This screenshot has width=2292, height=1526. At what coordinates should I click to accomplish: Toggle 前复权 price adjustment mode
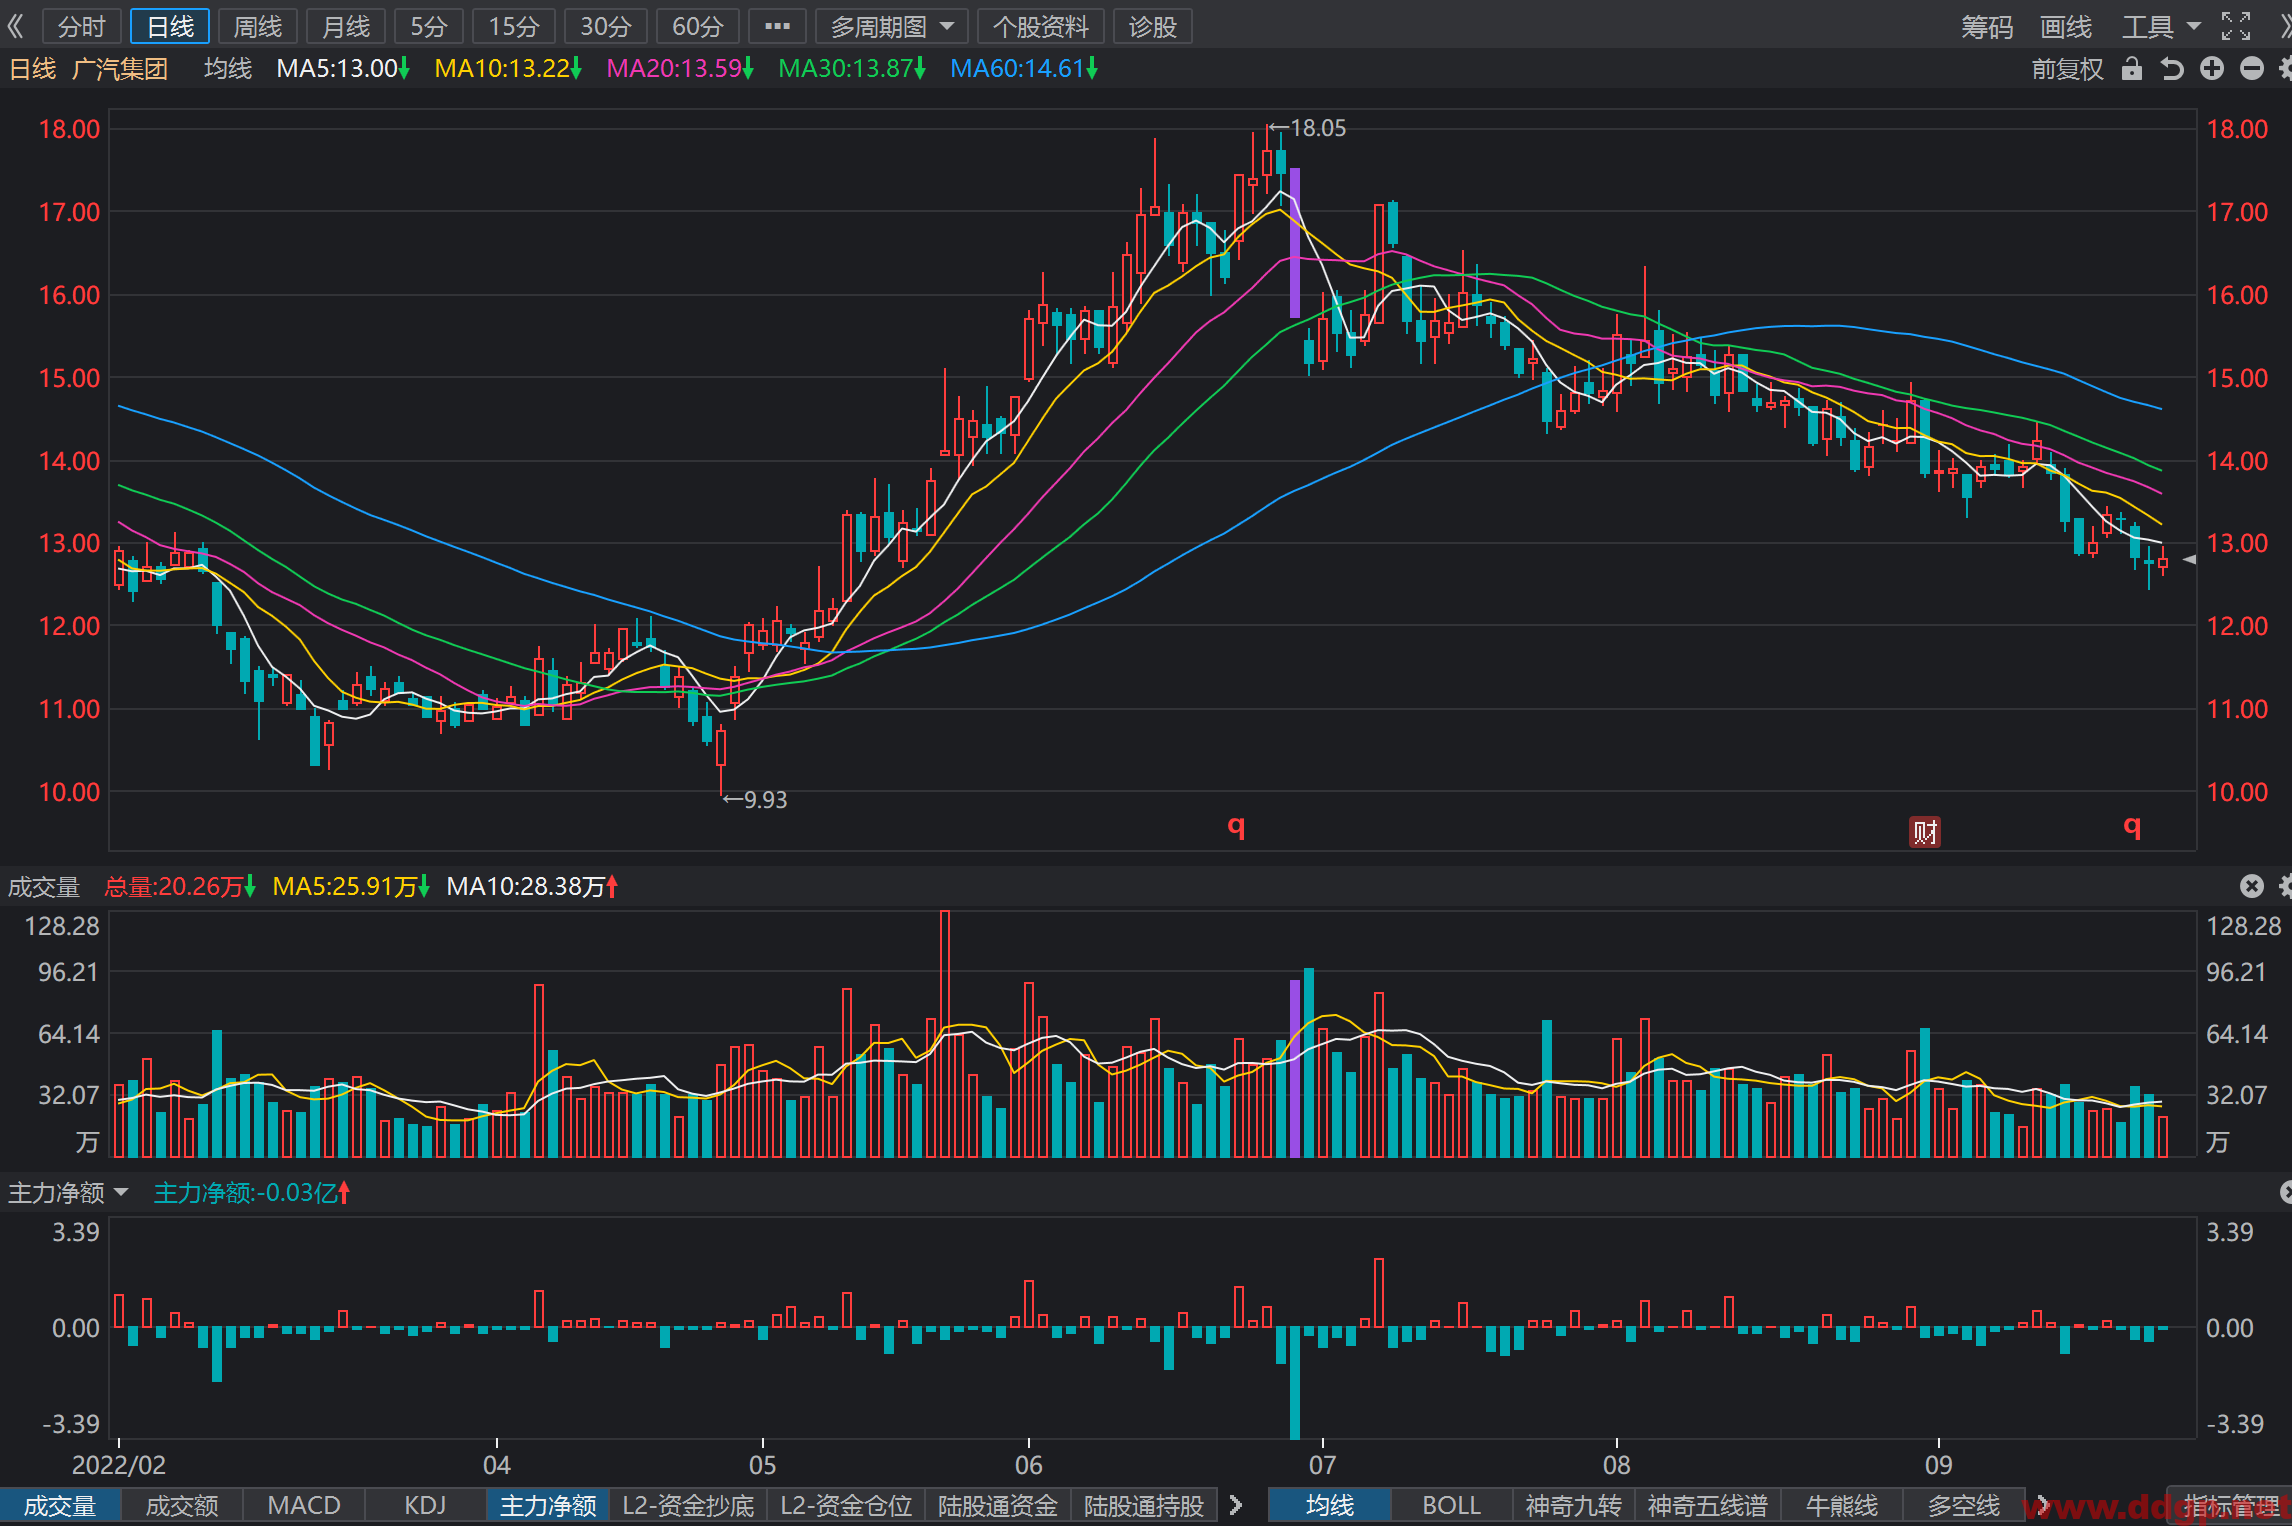(2067, 68)
